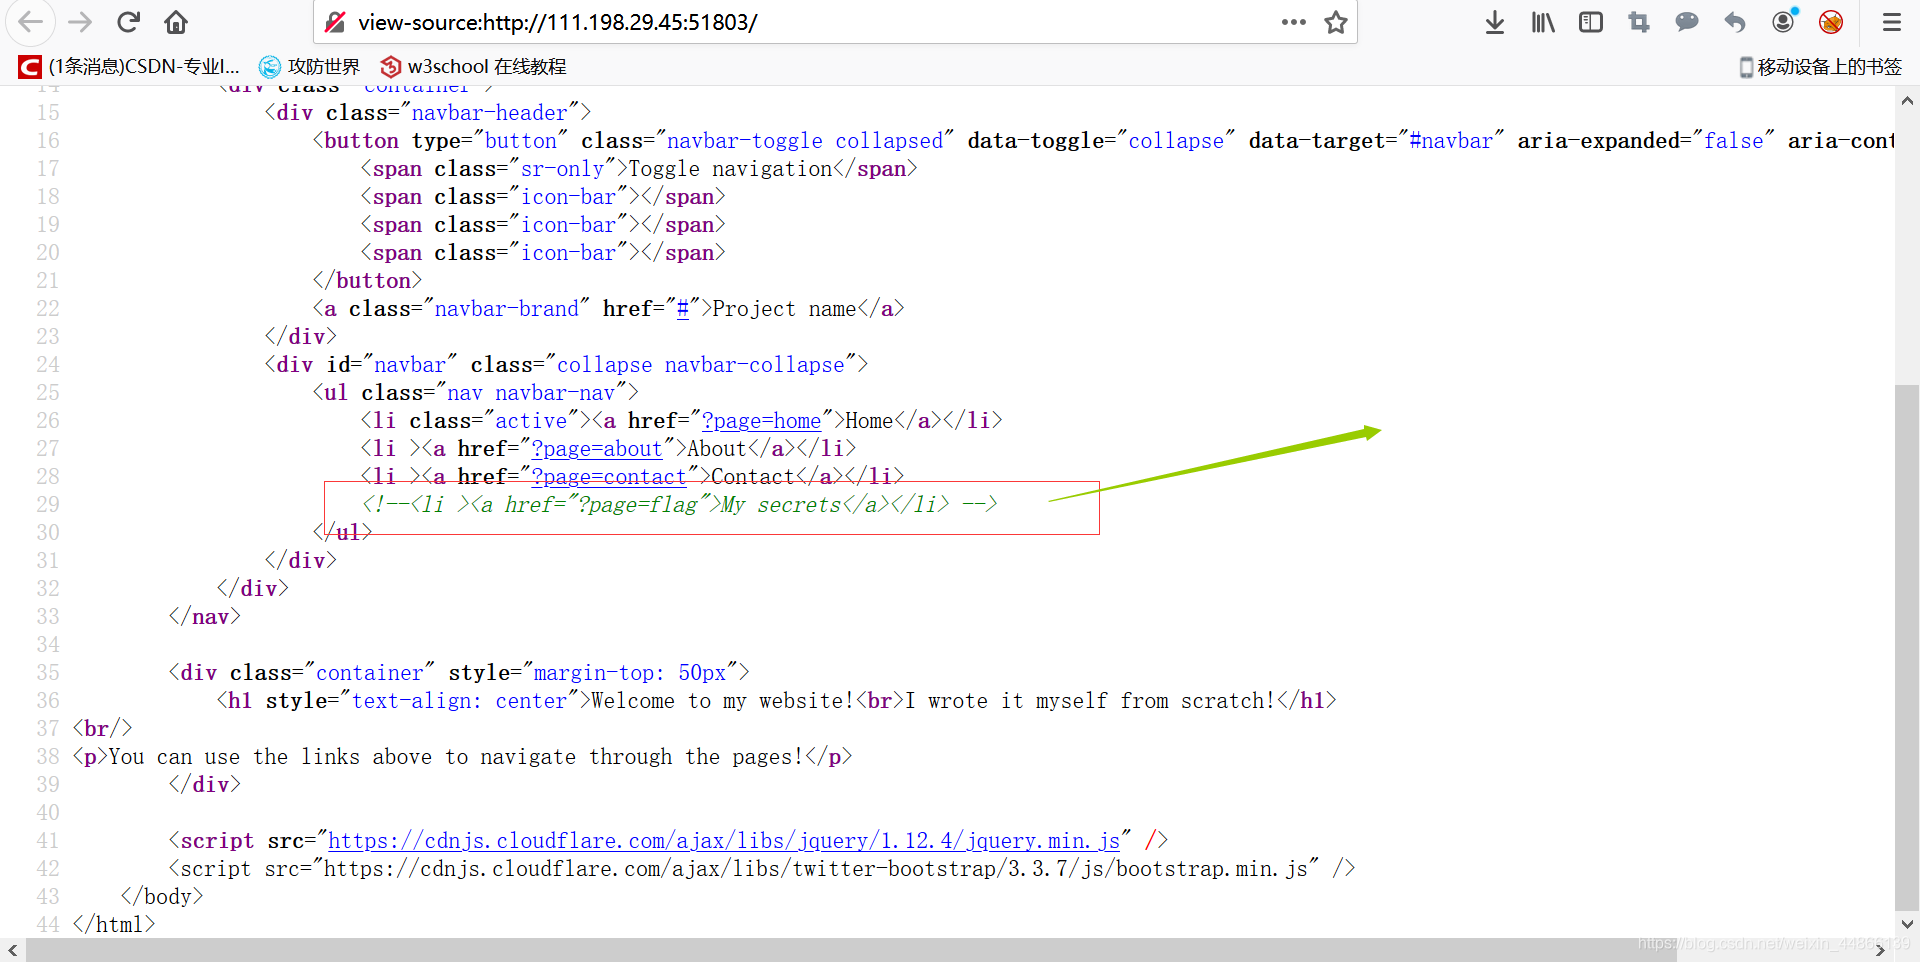Follow the ?page=contact link
The height and width of the screenshot is (962, 1920).
point(609,477)
